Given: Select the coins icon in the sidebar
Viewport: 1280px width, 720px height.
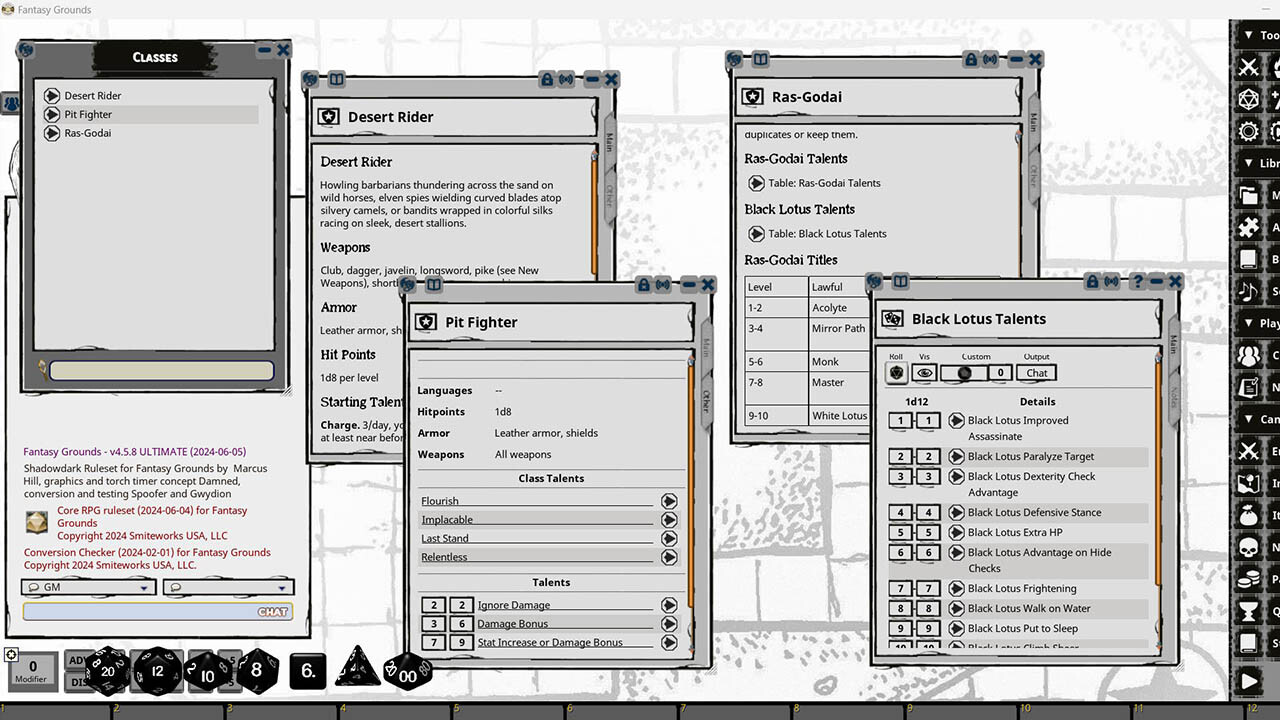Looking at the screenshot, I should 1249,579.
